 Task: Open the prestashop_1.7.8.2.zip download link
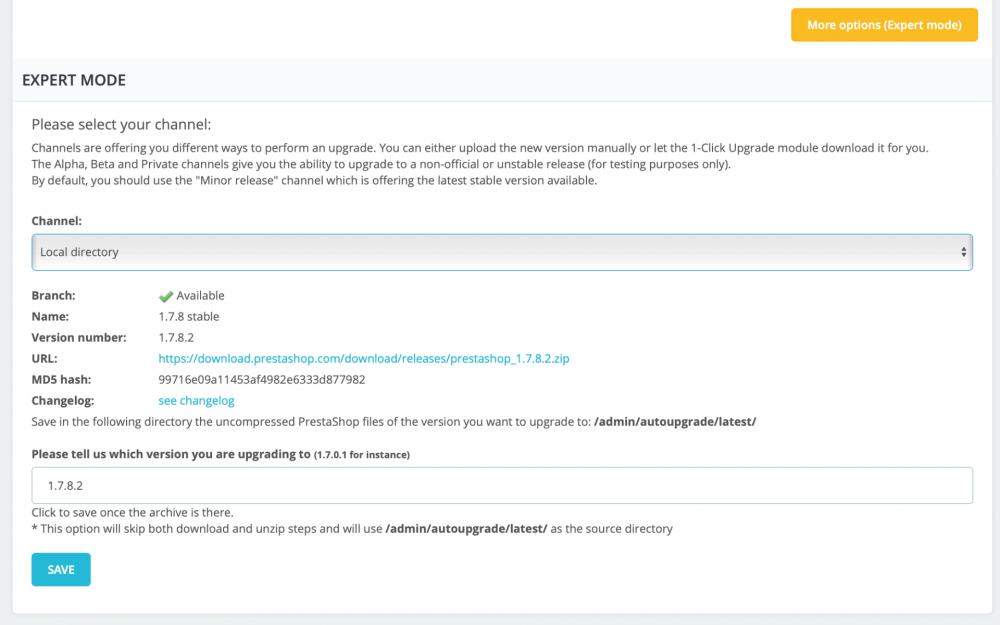(364, 358)
